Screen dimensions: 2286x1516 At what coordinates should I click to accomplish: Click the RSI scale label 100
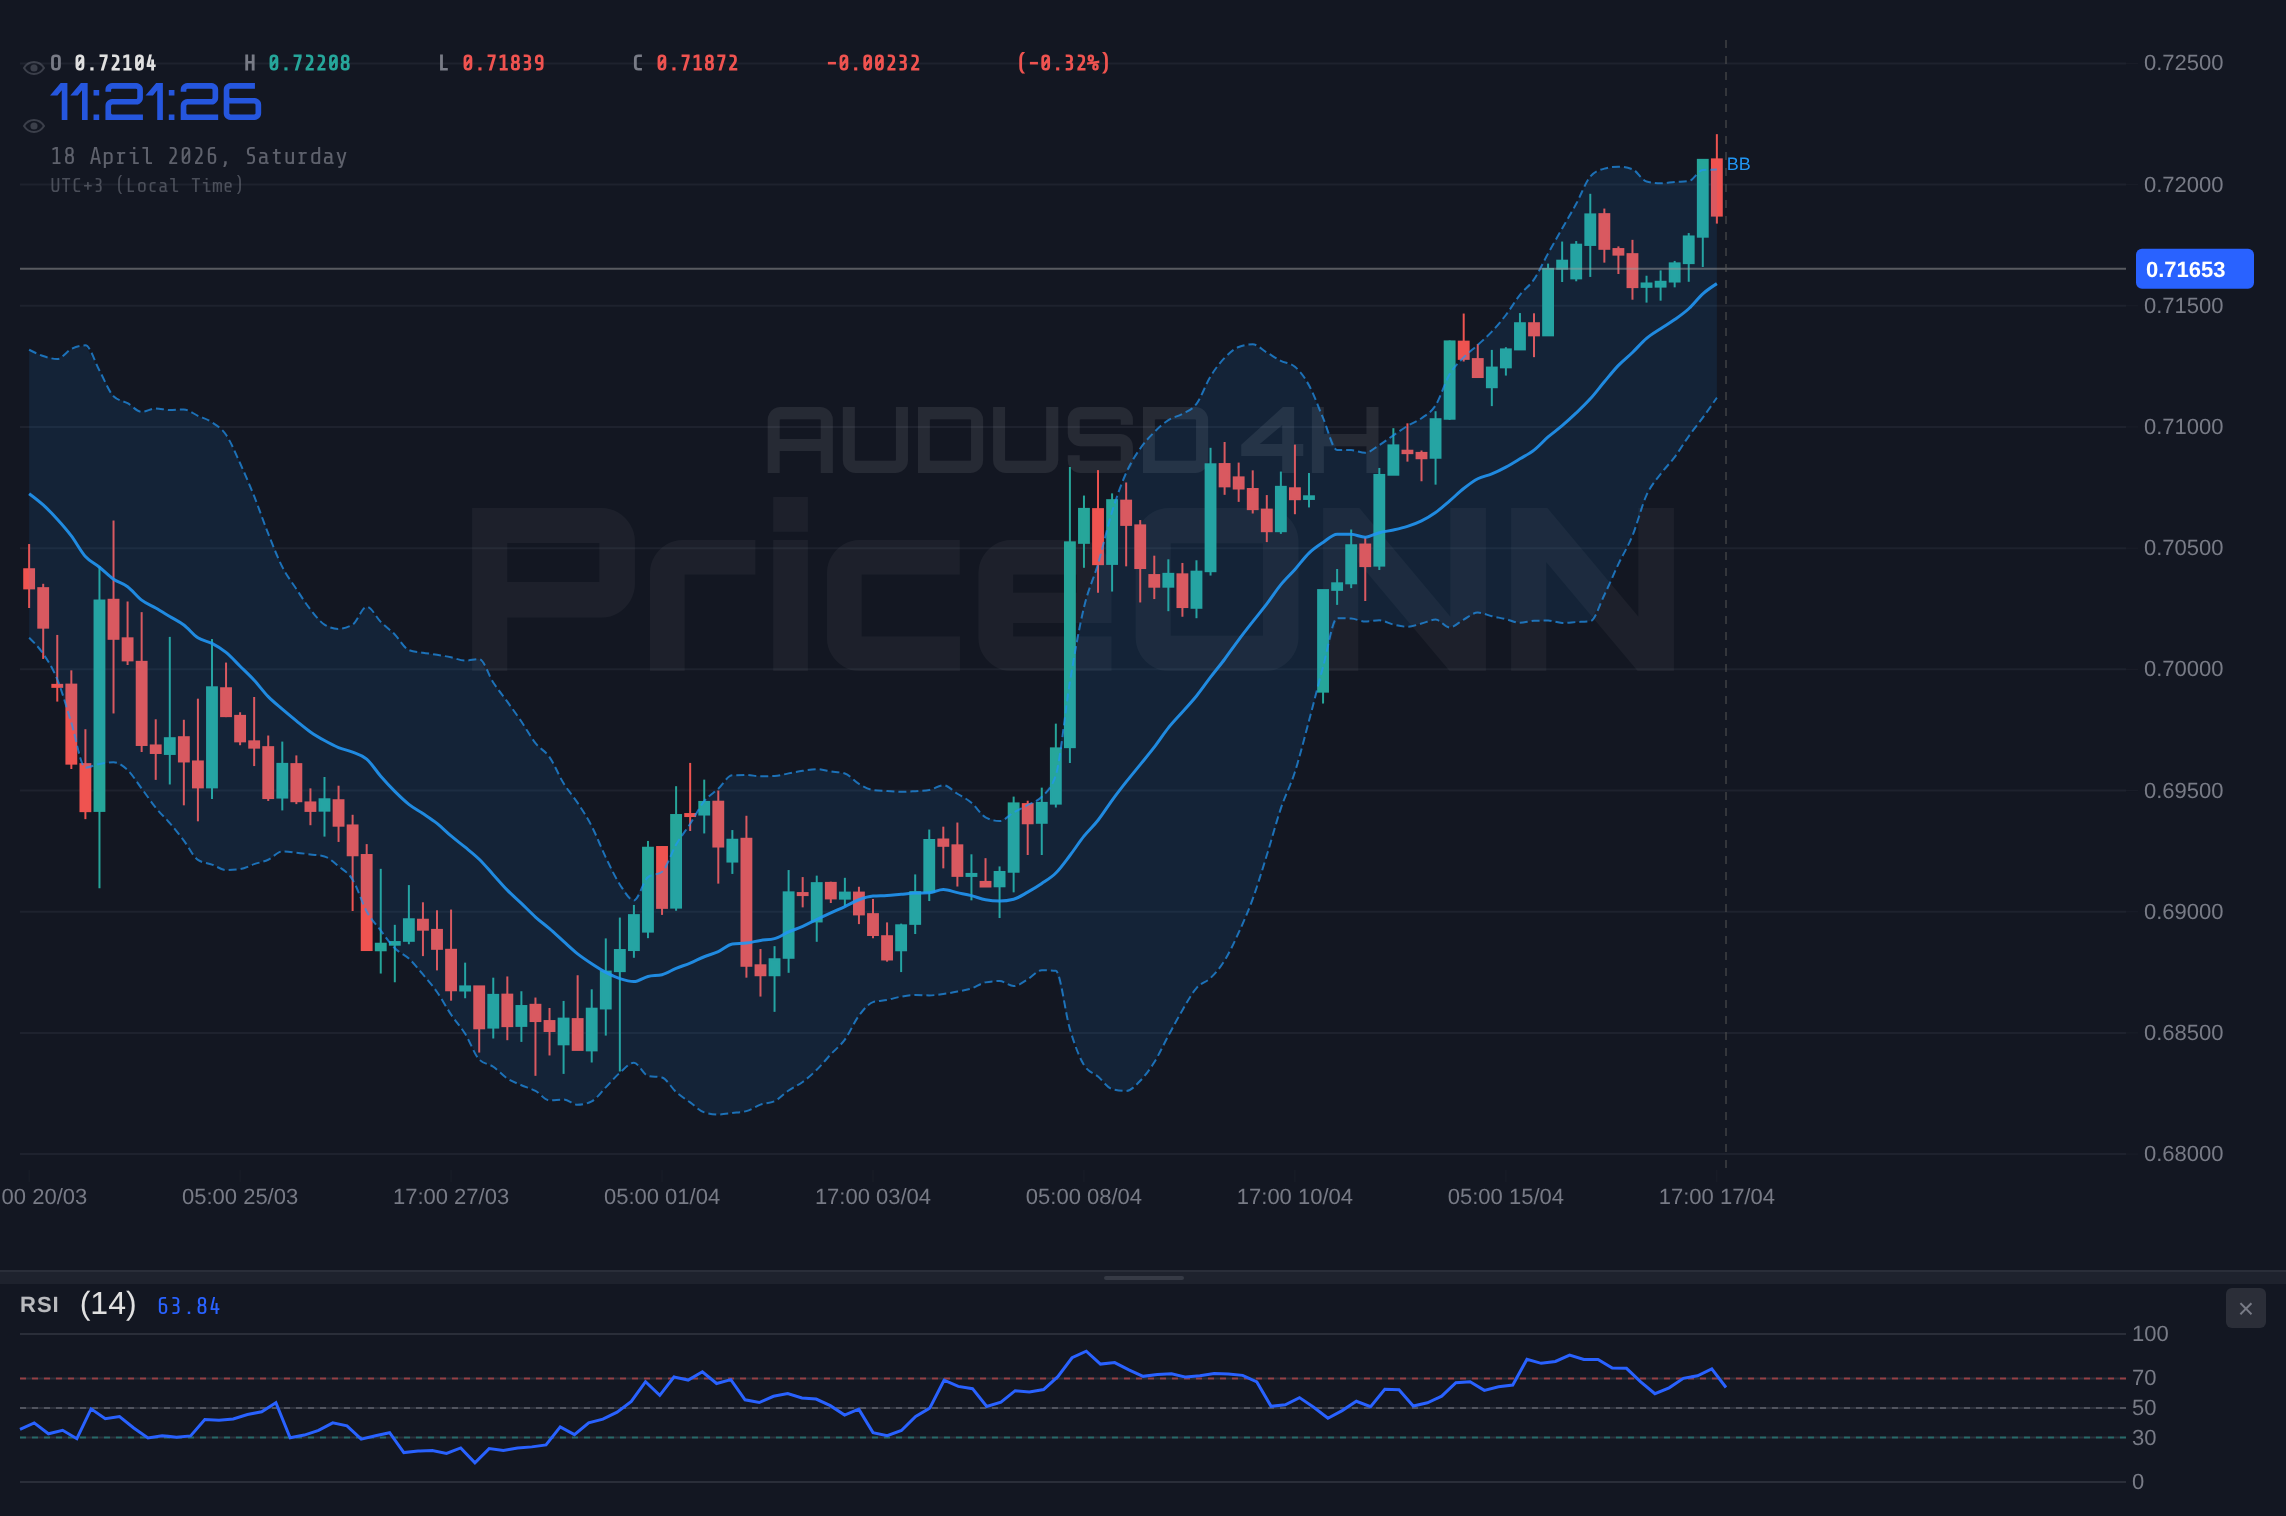pyautogui.click(x=2150, y=1334)
